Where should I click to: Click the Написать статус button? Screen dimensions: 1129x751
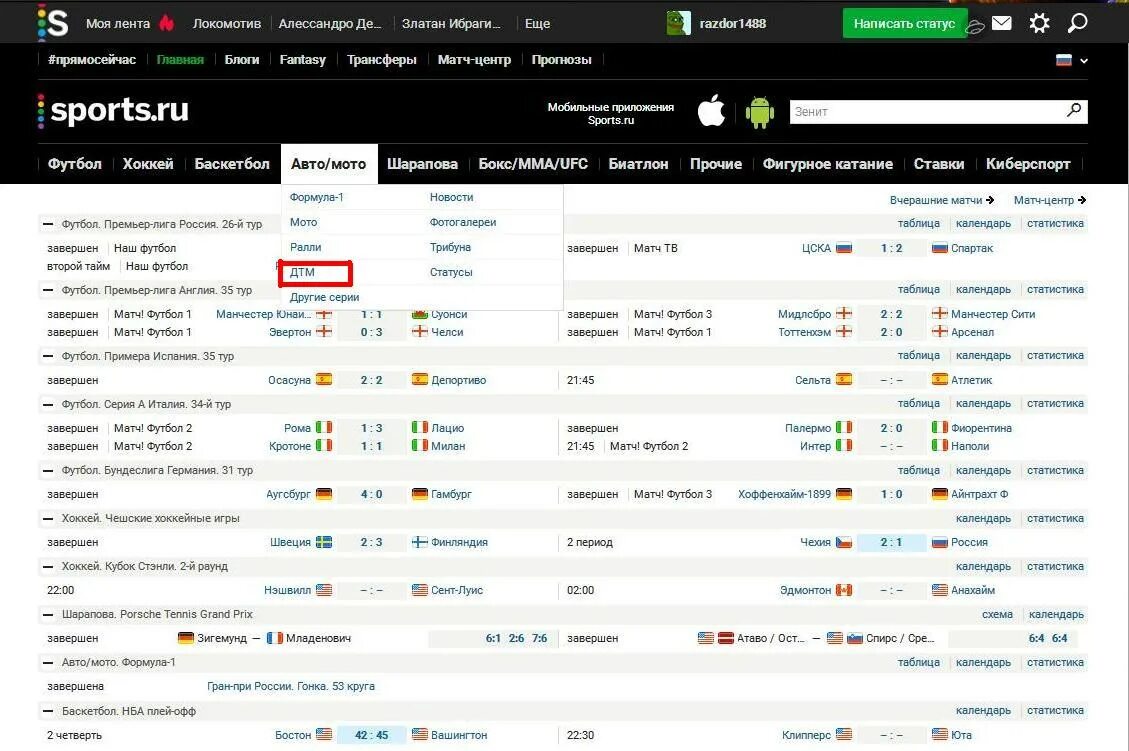[904, 24]
